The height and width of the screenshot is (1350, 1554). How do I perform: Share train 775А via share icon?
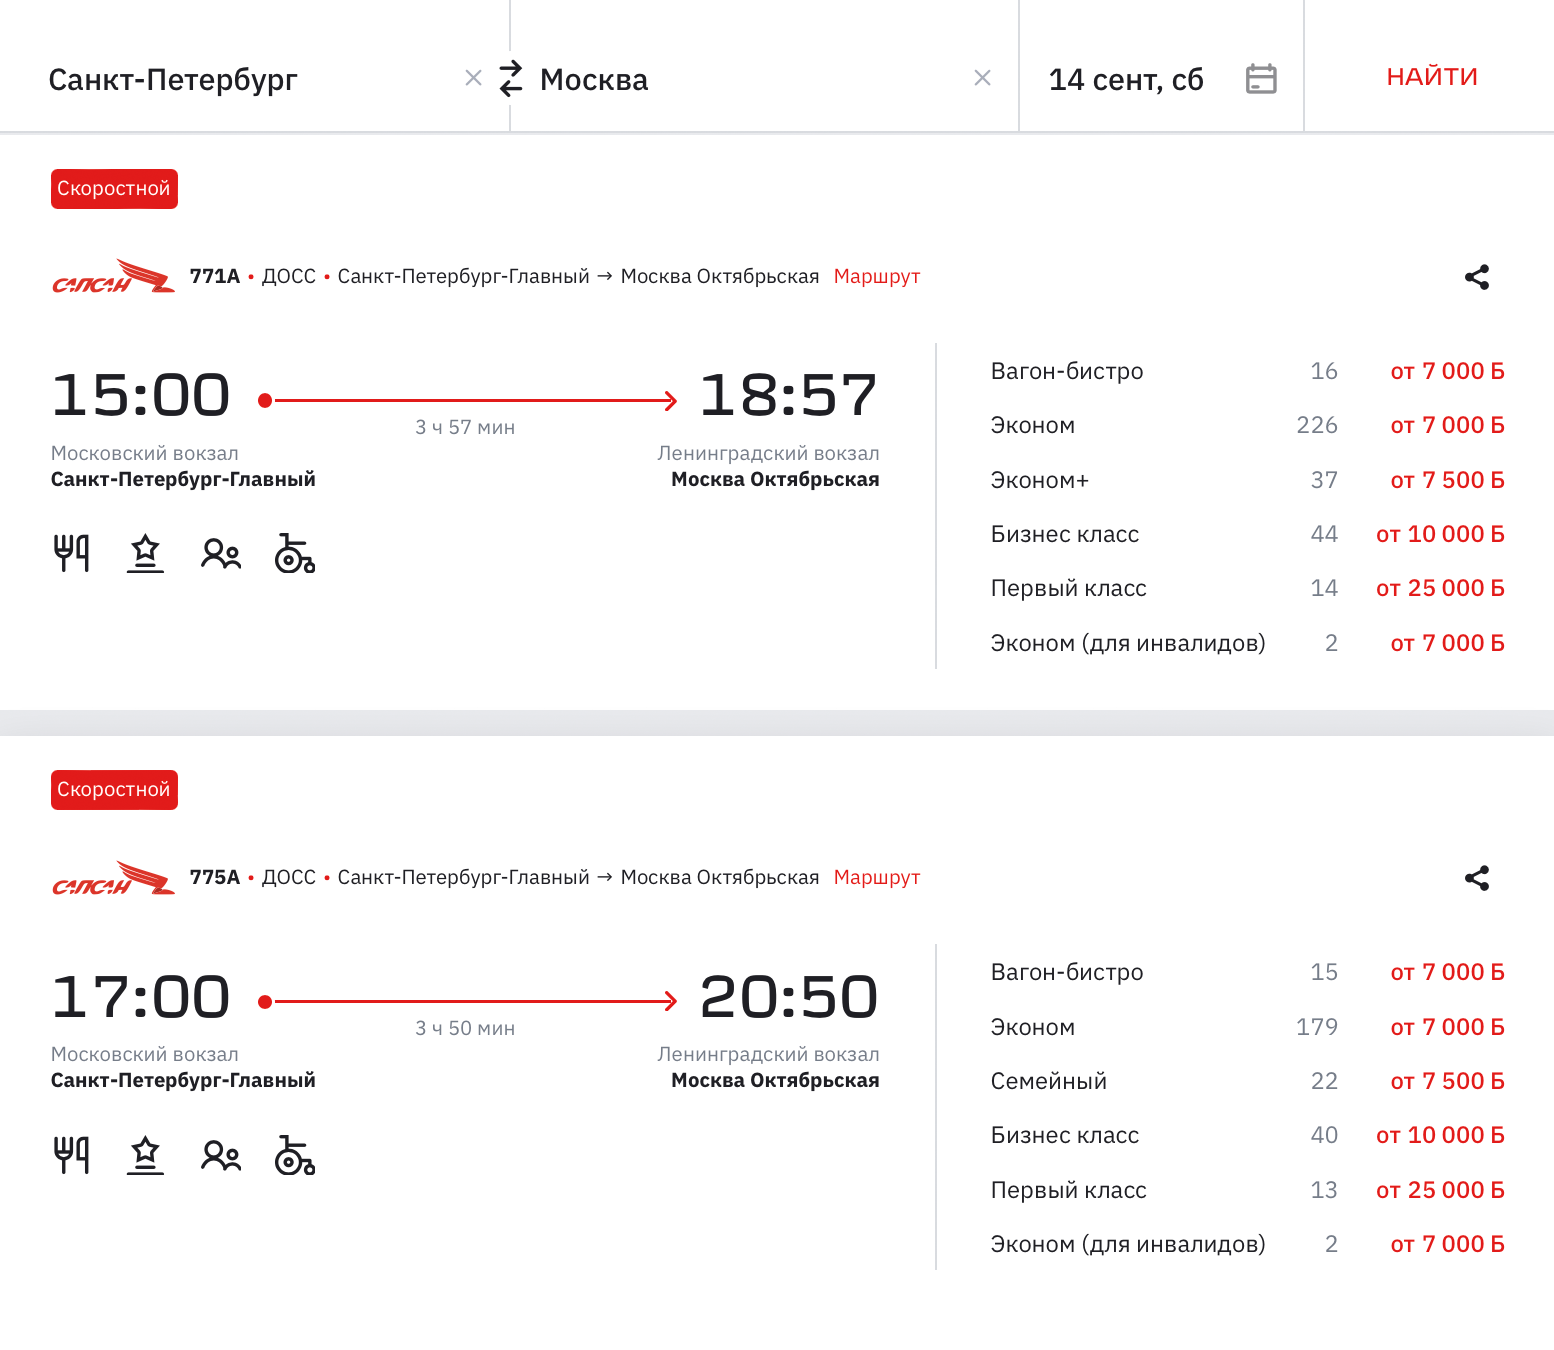pos(1477,878)
